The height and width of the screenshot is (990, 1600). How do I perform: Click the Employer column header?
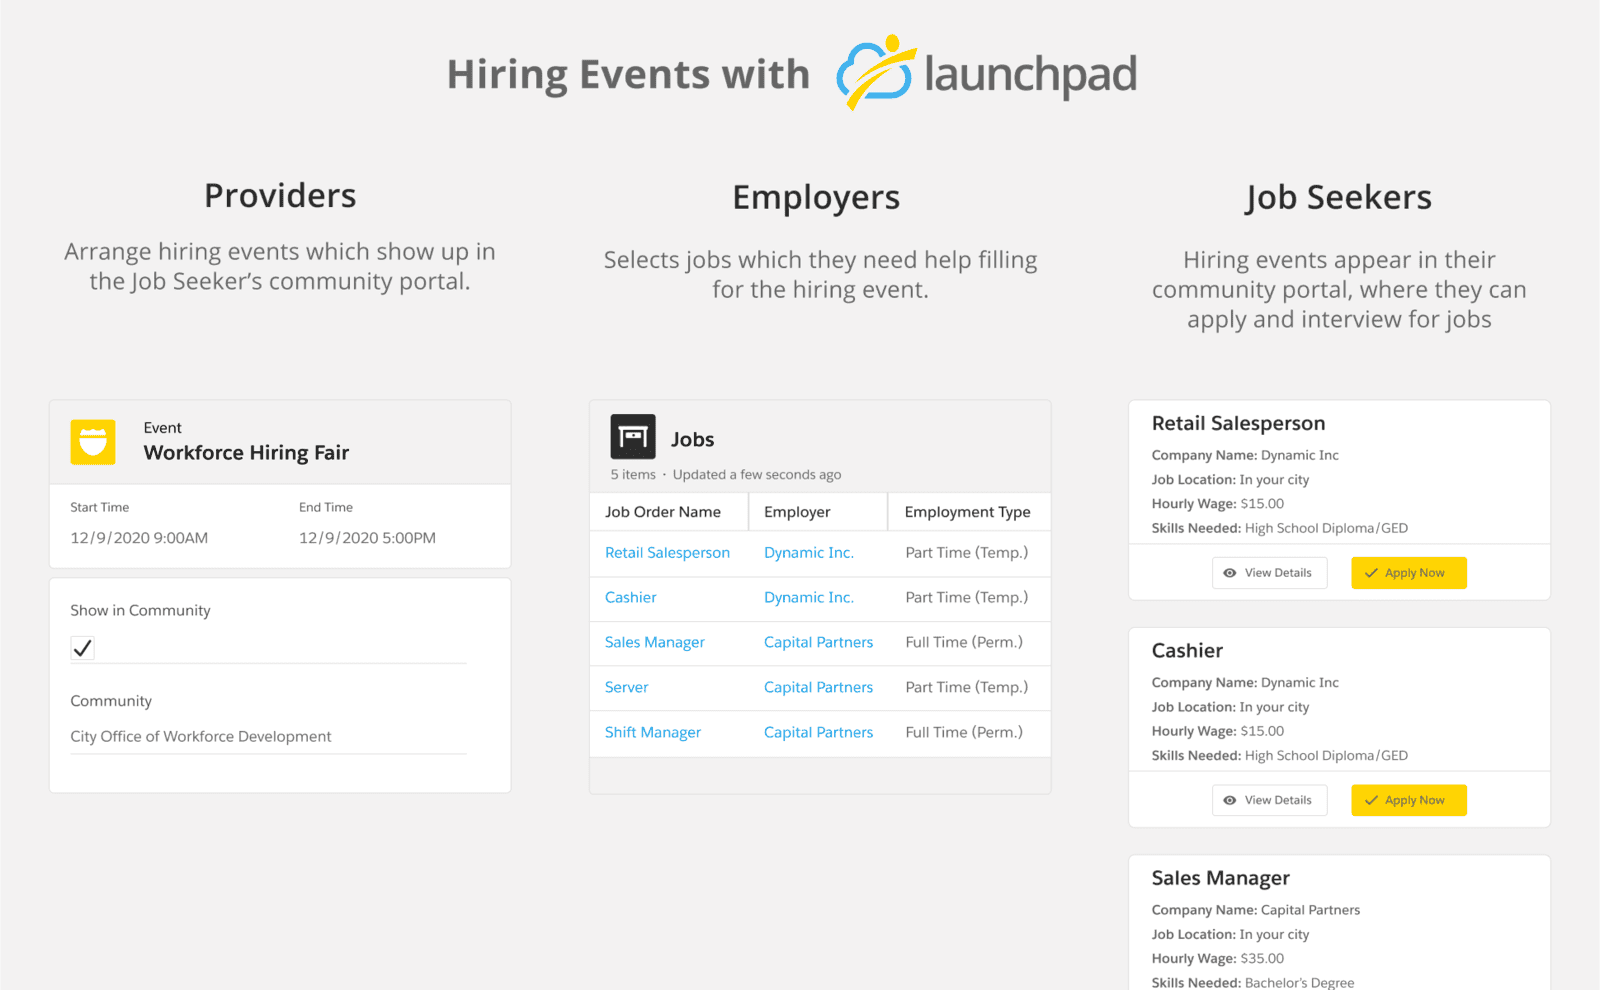[x=797, y=512]
